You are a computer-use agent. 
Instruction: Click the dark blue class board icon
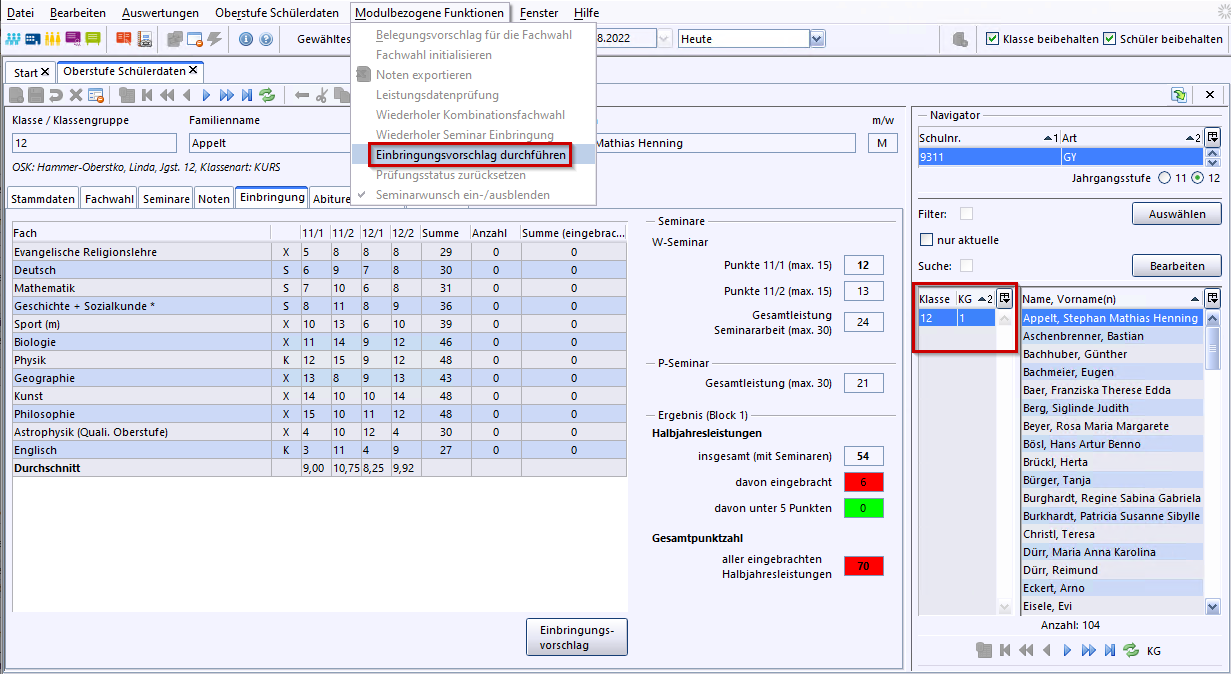pos(33,39)
